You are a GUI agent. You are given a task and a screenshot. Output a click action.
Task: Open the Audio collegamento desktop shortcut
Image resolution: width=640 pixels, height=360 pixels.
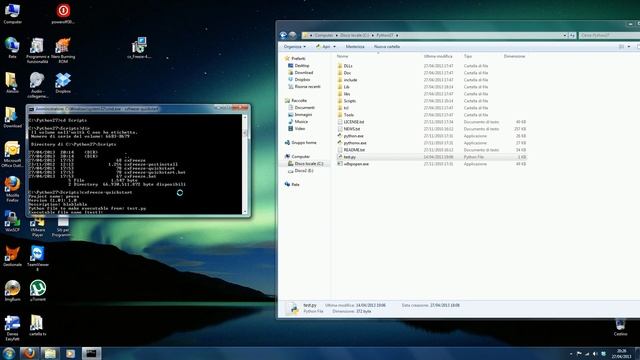pos(38,85)
